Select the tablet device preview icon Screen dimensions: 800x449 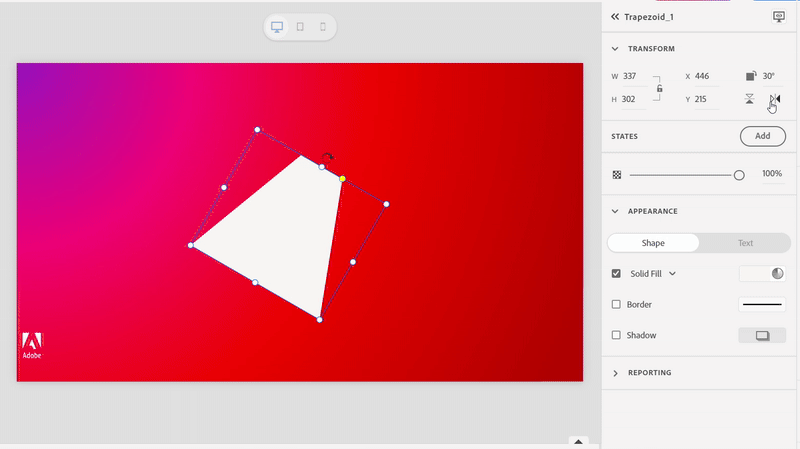click(x=300, y=27)
